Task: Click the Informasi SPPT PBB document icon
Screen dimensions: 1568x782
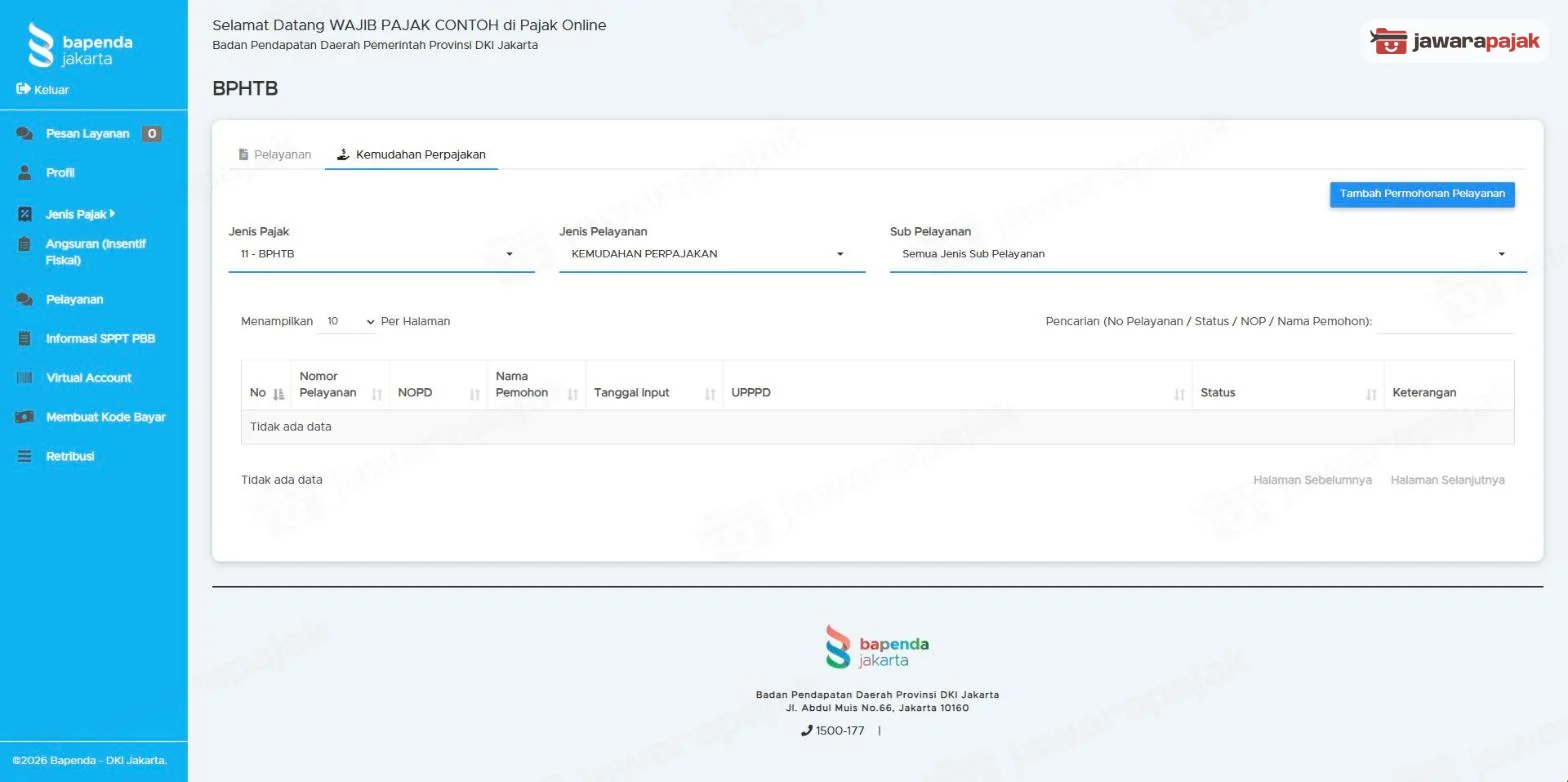Action: pyautogui.click(x=25, y=338)
